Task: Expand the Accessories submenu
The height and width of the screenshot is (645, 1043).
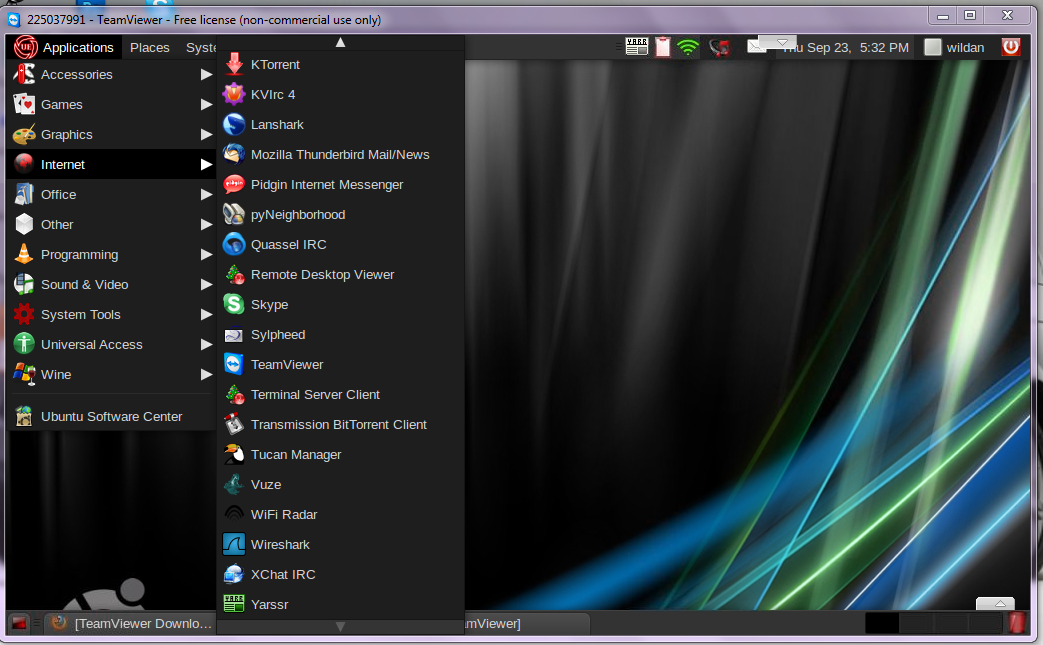Action: 111,74
